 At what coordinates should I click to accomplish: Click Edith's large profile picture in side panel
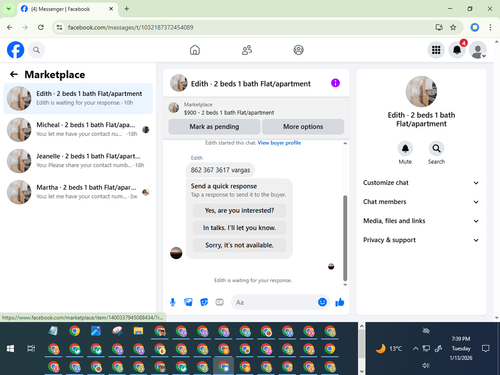tap(421, 91)
